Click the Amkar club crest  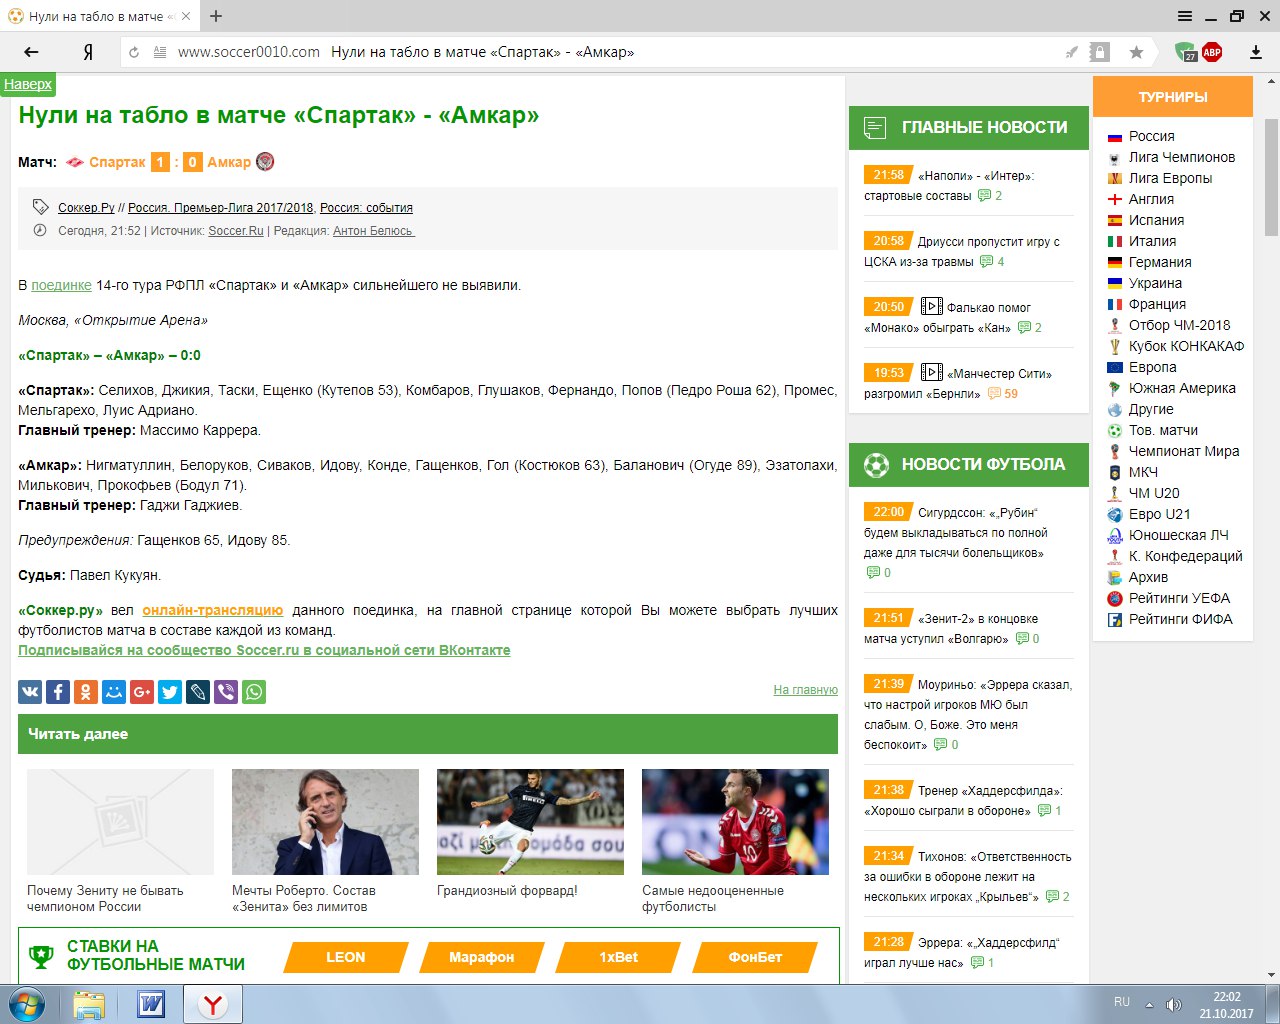pyautogui.click(x=265, y=162)
